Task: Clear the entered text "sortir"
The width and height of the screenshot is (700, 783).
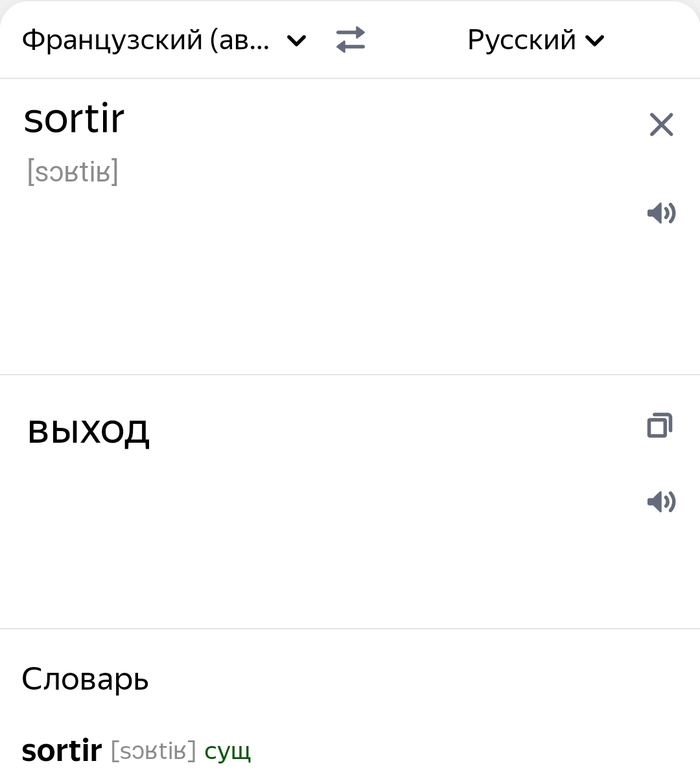Action: pos(661,125)
